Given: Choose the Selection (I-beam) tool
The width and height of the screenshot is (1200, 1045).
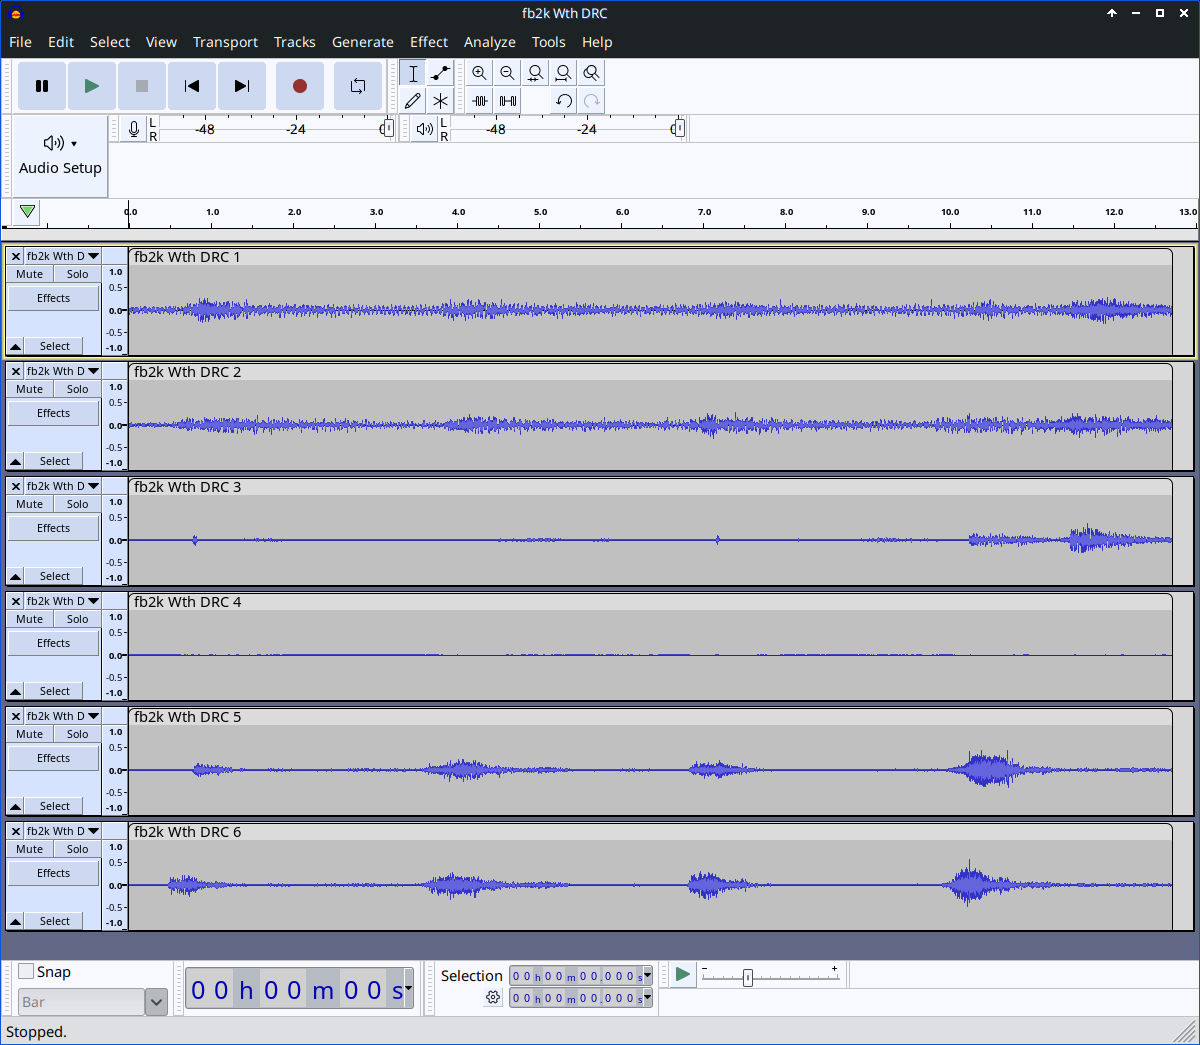Looking at the screenshot, I should 413,73.
